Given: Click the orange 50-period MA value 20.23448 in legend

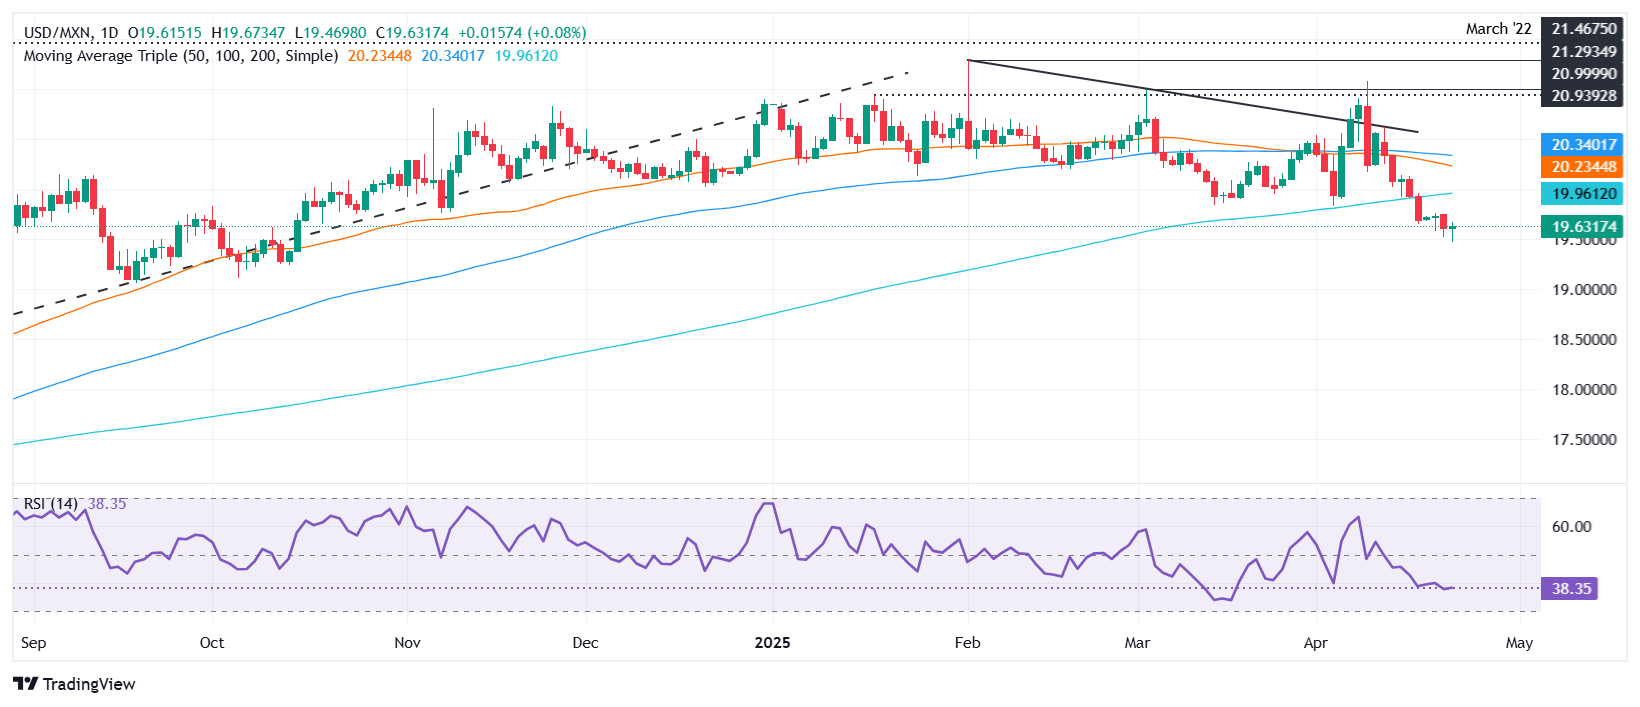Looking at the screenshot, I should (379, 56).
